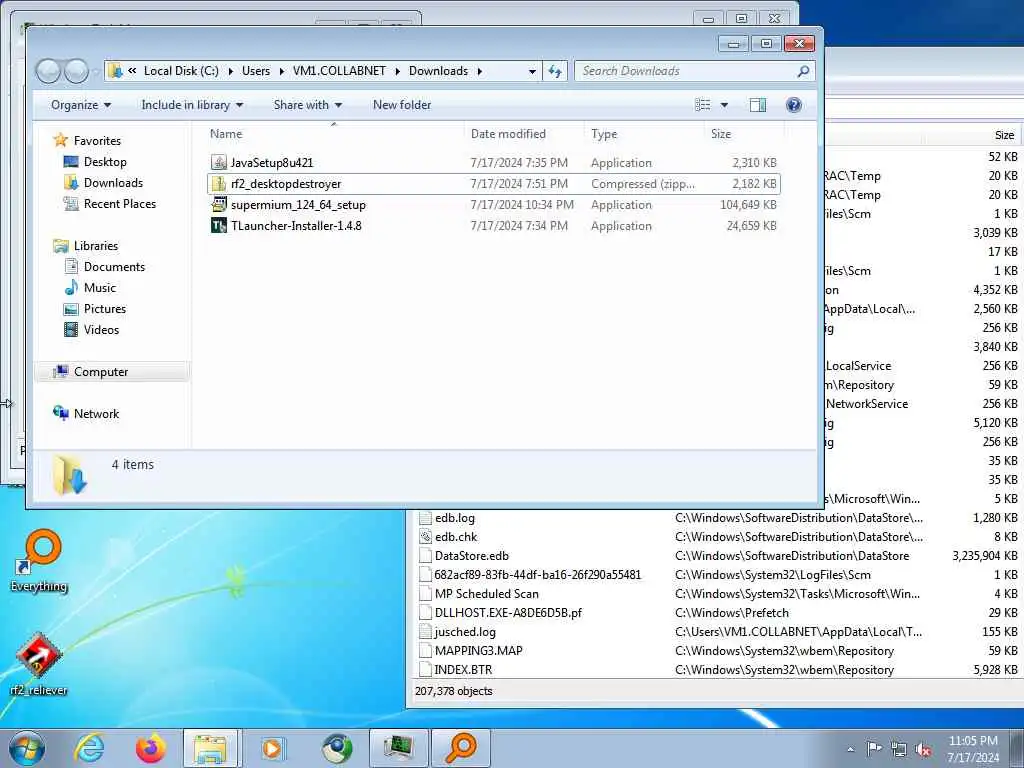This screenshot has width=1024, height=768.
Task: Select Favorites header in sidebar
Action: point(97,140)
